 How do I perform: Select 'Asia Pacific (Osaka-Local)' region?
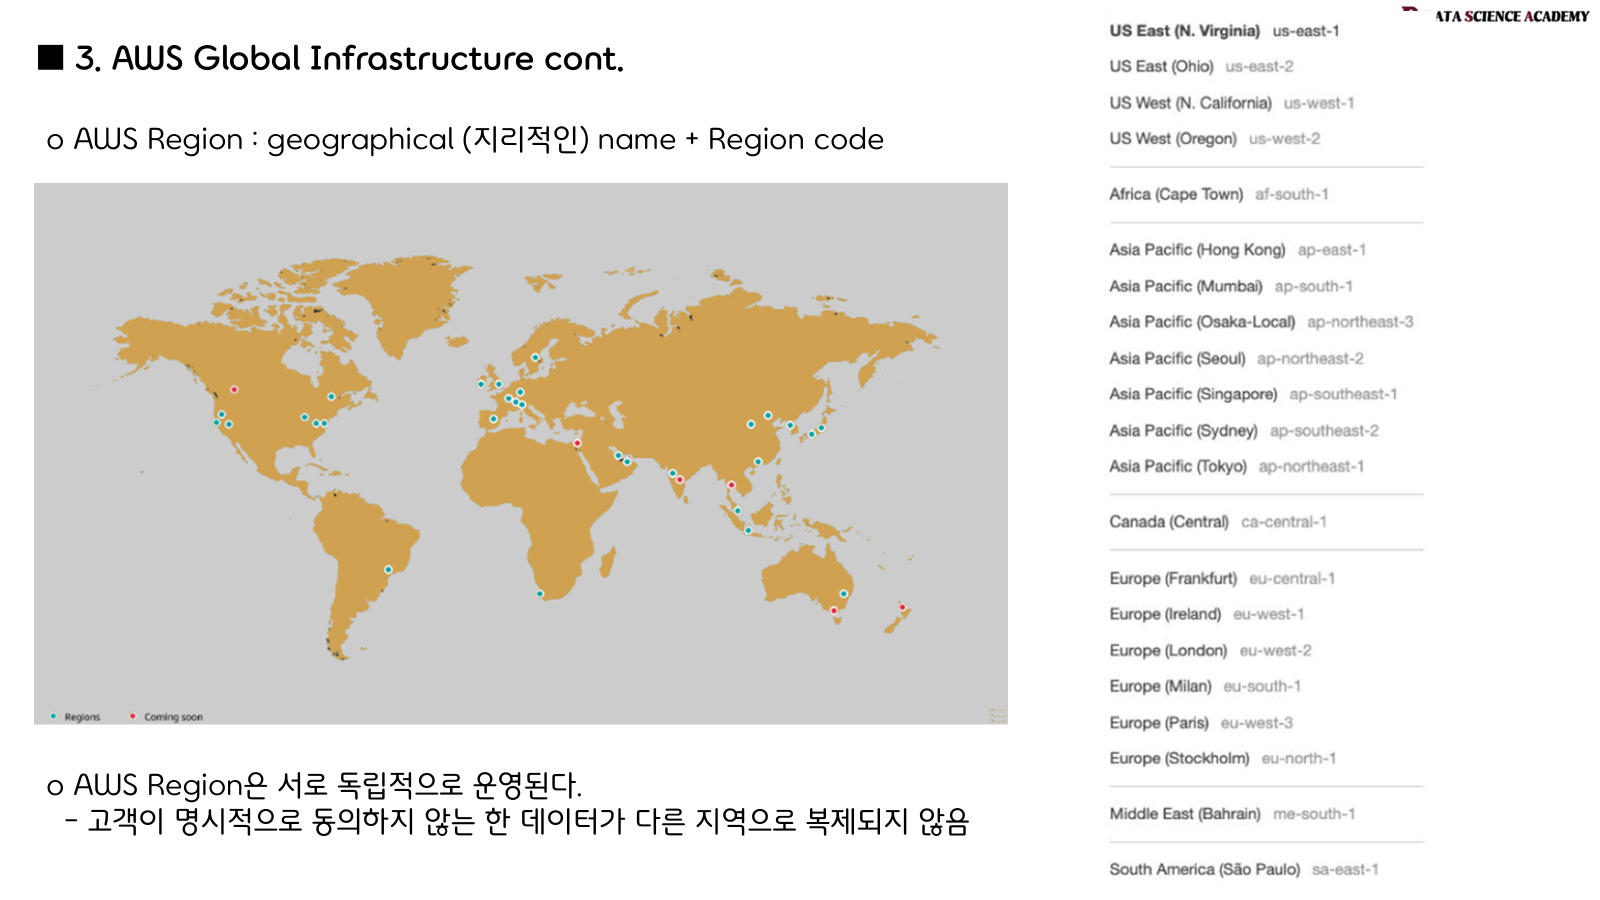1202,322
